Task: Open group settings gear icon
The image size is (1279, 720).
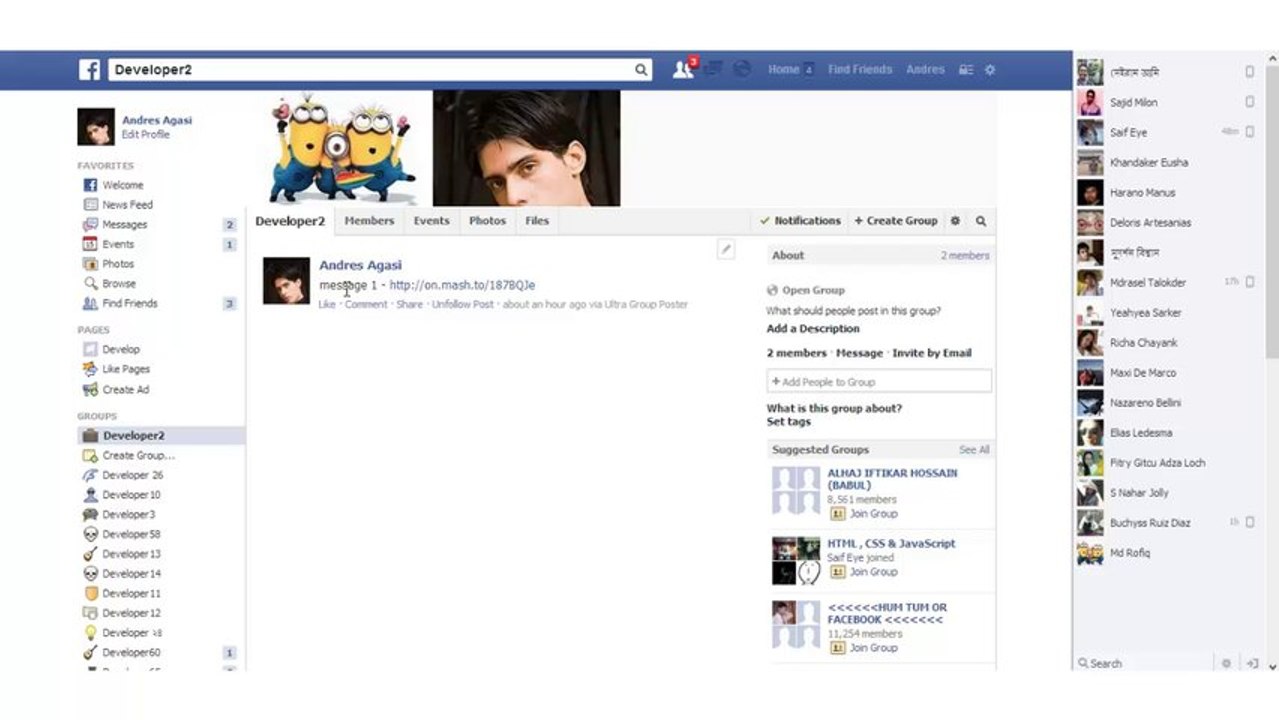Action: (955, 221)
